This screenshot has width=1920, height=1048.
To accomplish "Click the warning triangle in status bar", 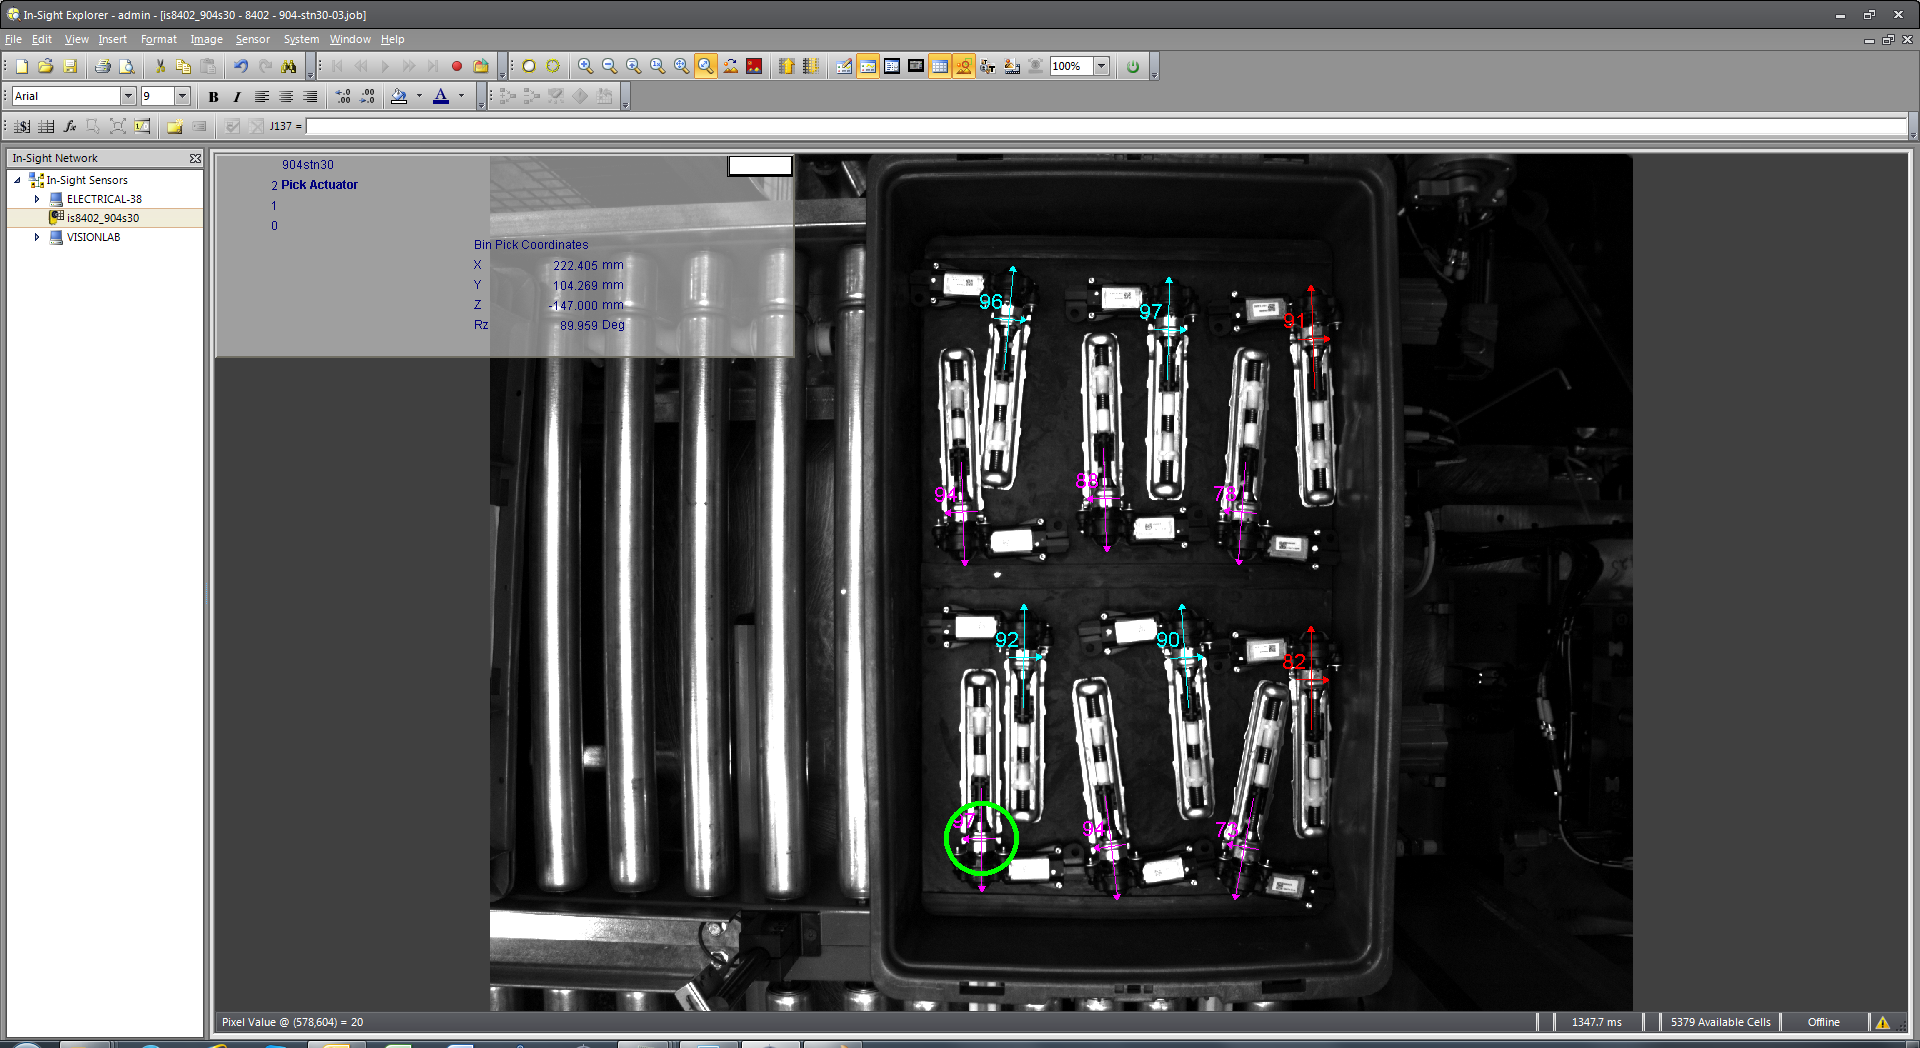I will pyautogui.click(x=1884, y=1022).
